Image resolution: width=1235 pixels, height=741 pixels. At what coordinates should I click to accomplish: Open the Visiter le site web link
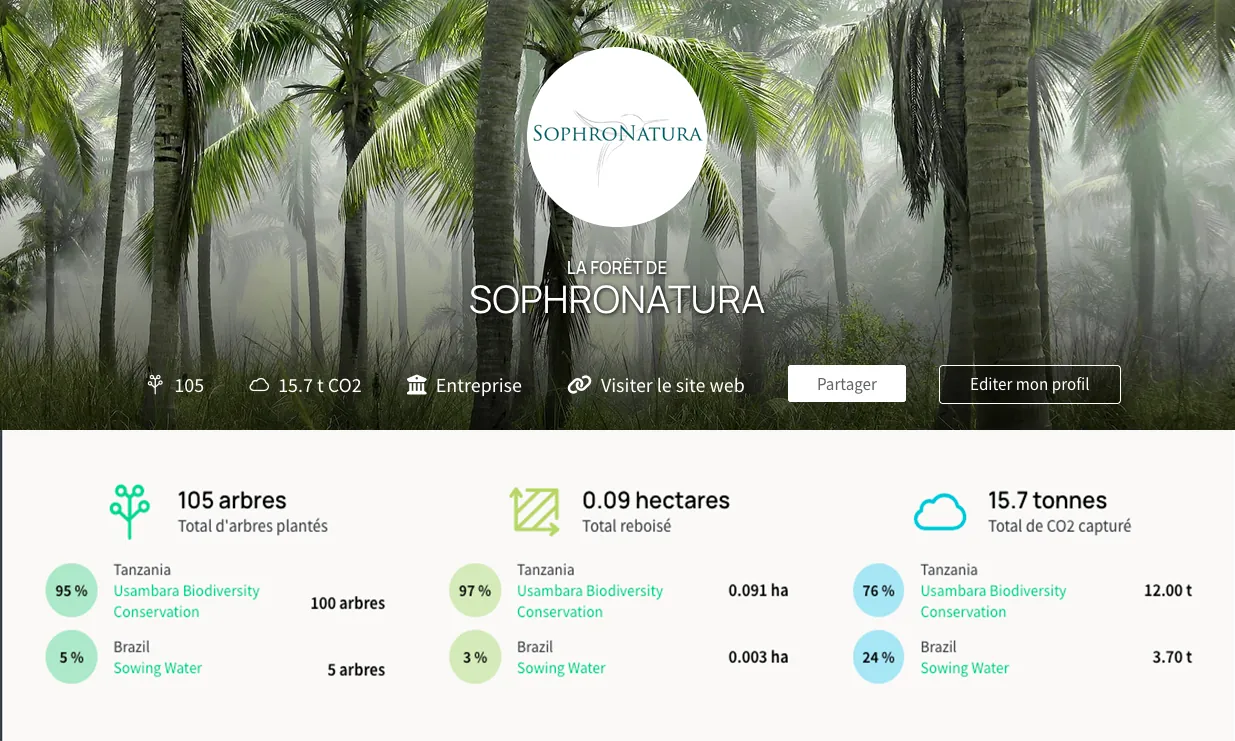click(672, 385)
